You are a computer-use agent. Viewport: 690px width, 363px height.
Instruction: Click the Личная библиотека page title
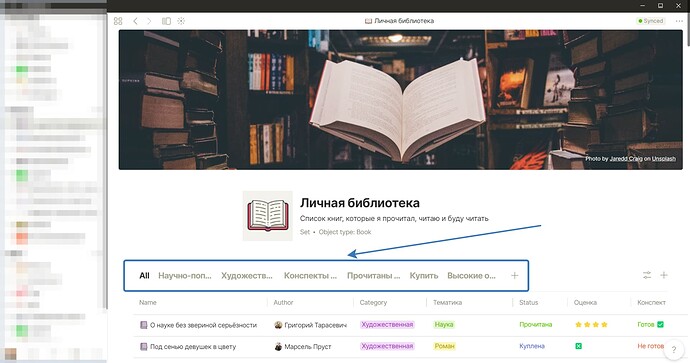[360, 203]
